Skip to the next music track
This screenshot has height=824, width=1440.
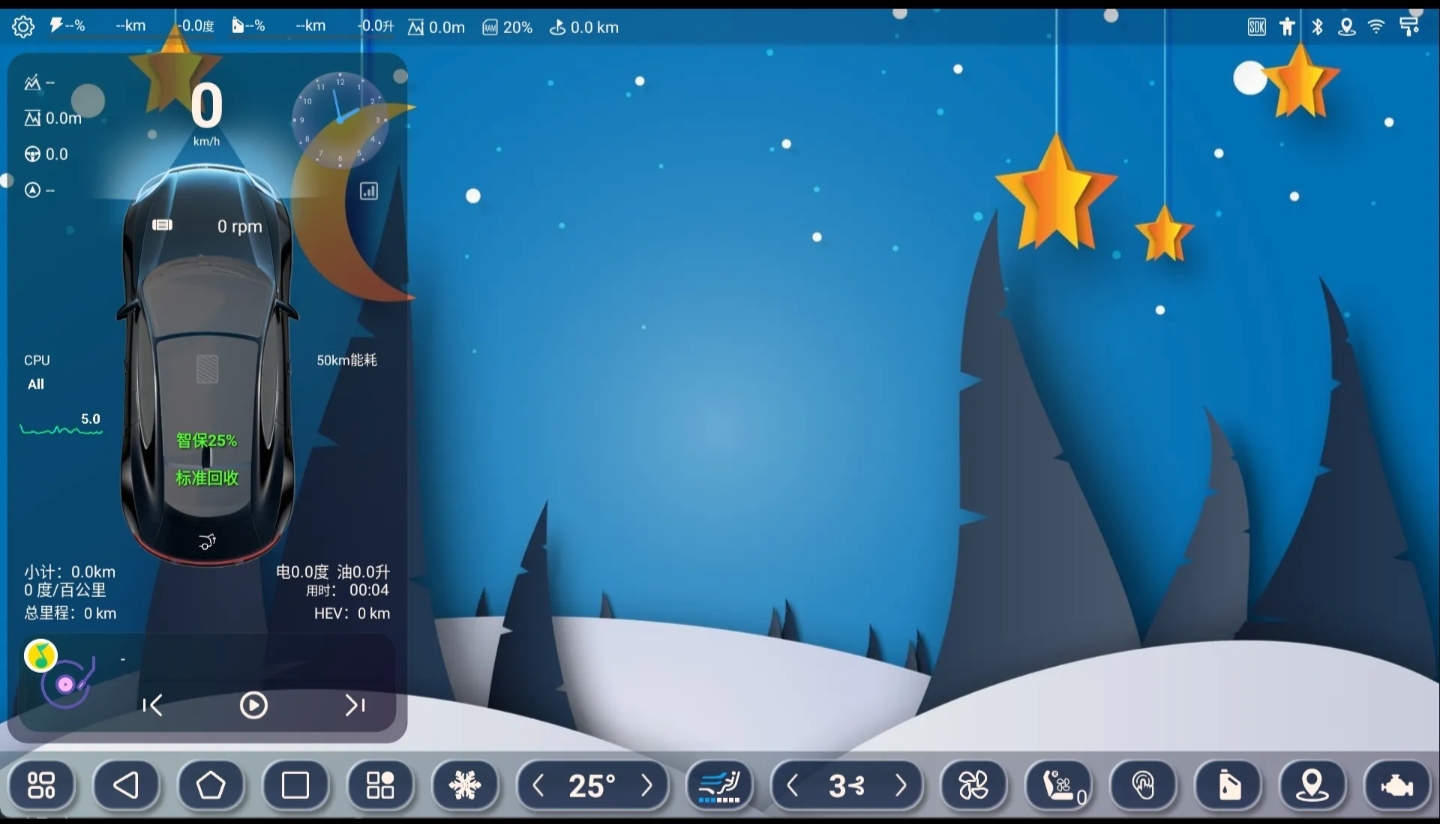coord(355,706)
